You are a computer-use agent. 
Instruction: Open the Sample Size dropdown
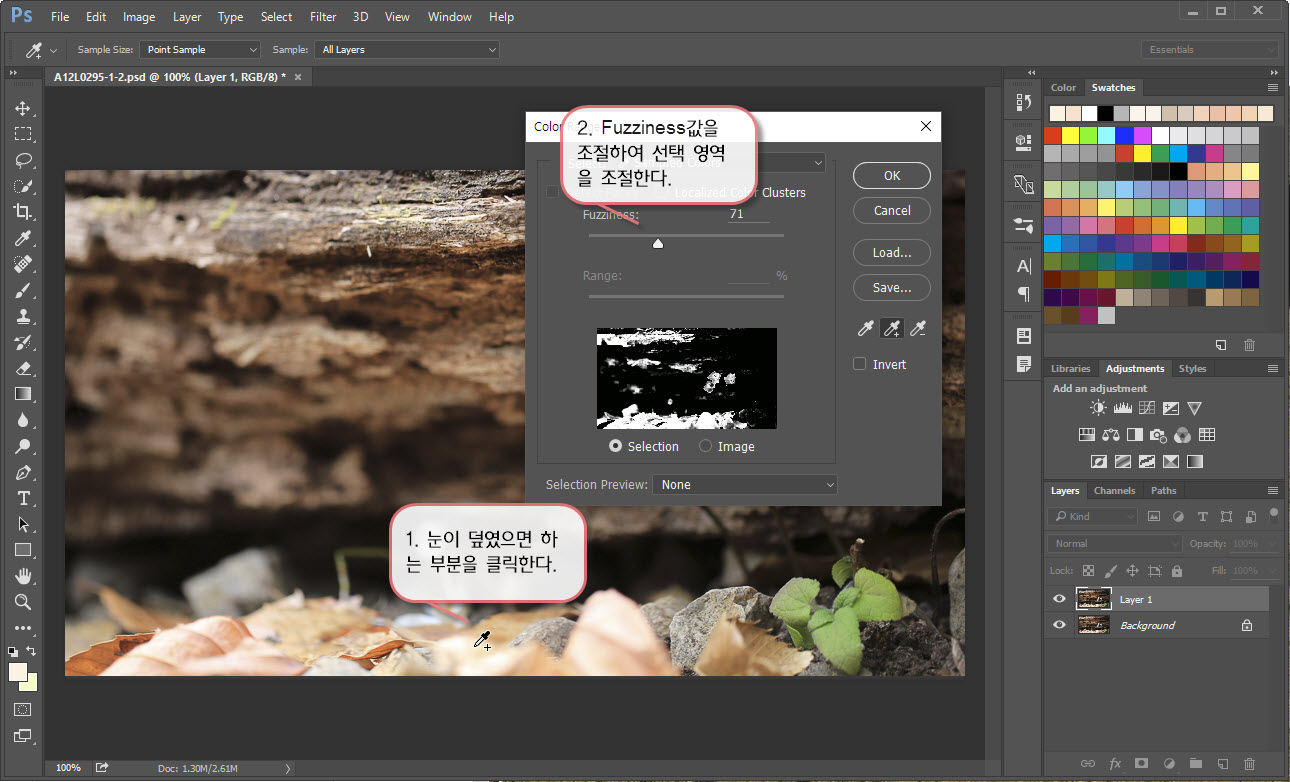tap(200, 49)
